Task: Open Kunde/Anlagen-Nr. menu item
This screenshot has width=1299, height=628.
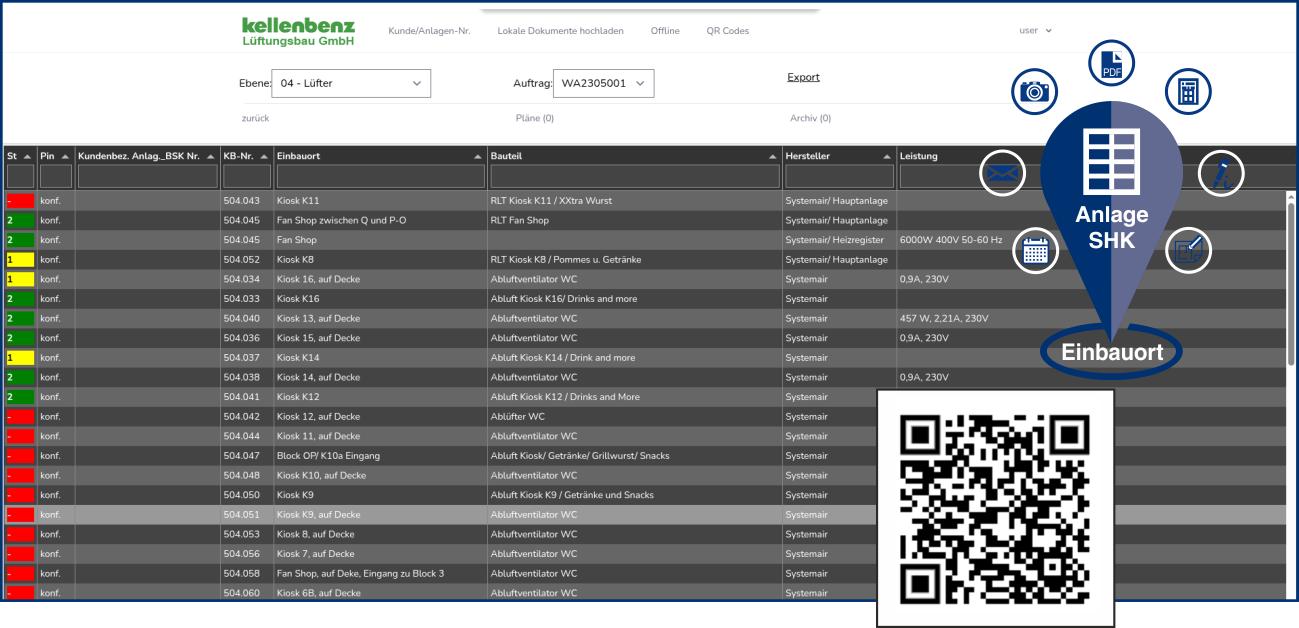Action: pos(429,31)
